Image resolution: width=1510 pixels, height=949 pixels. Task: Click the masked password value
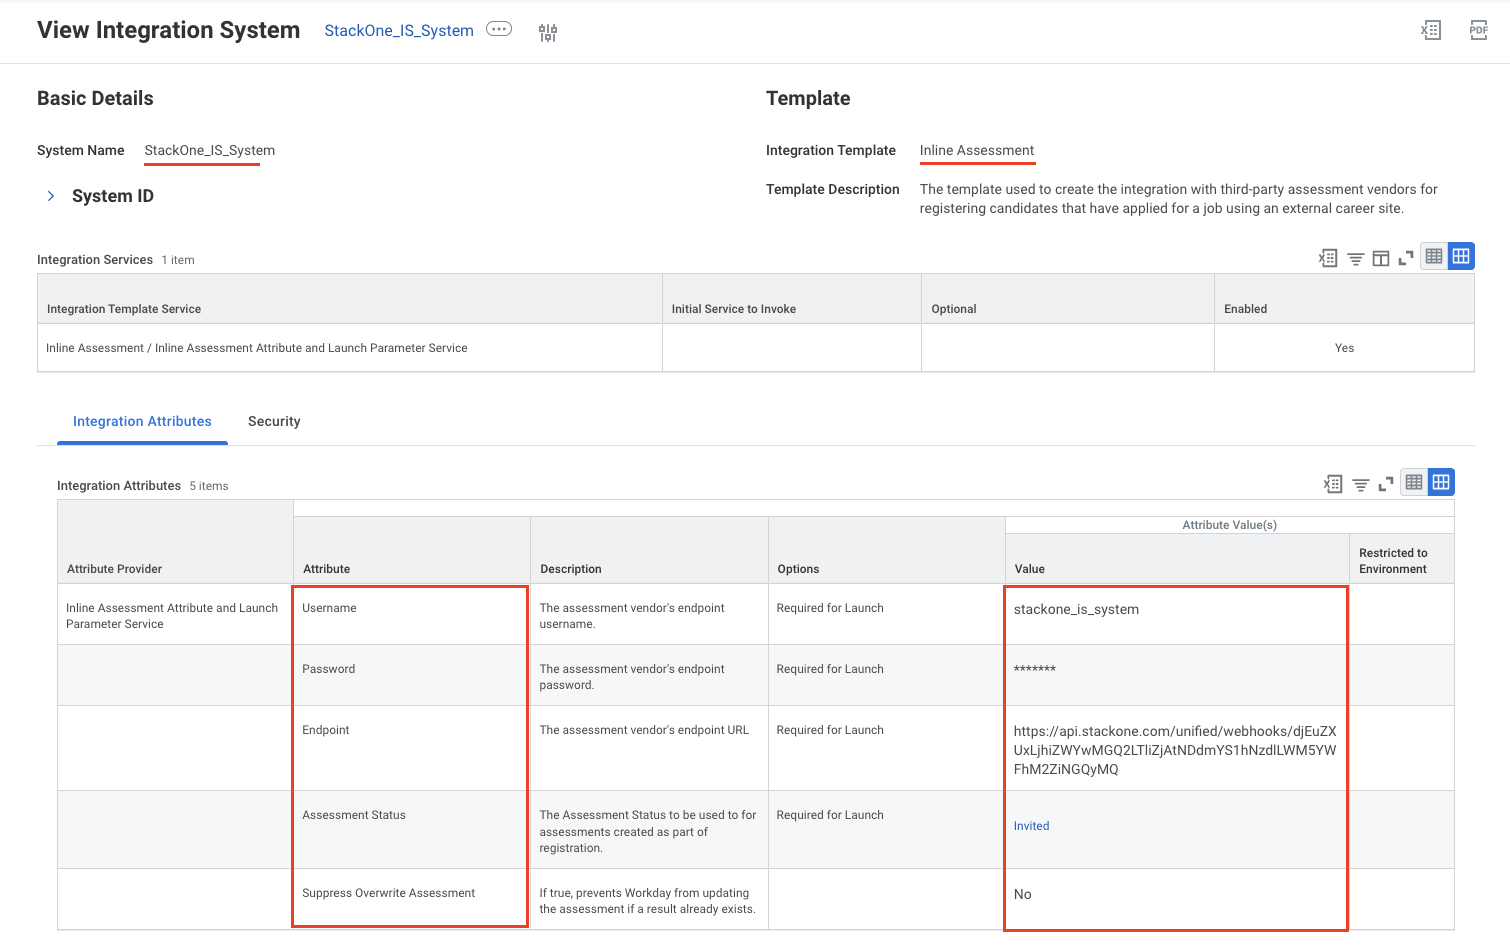[1034, 670]
